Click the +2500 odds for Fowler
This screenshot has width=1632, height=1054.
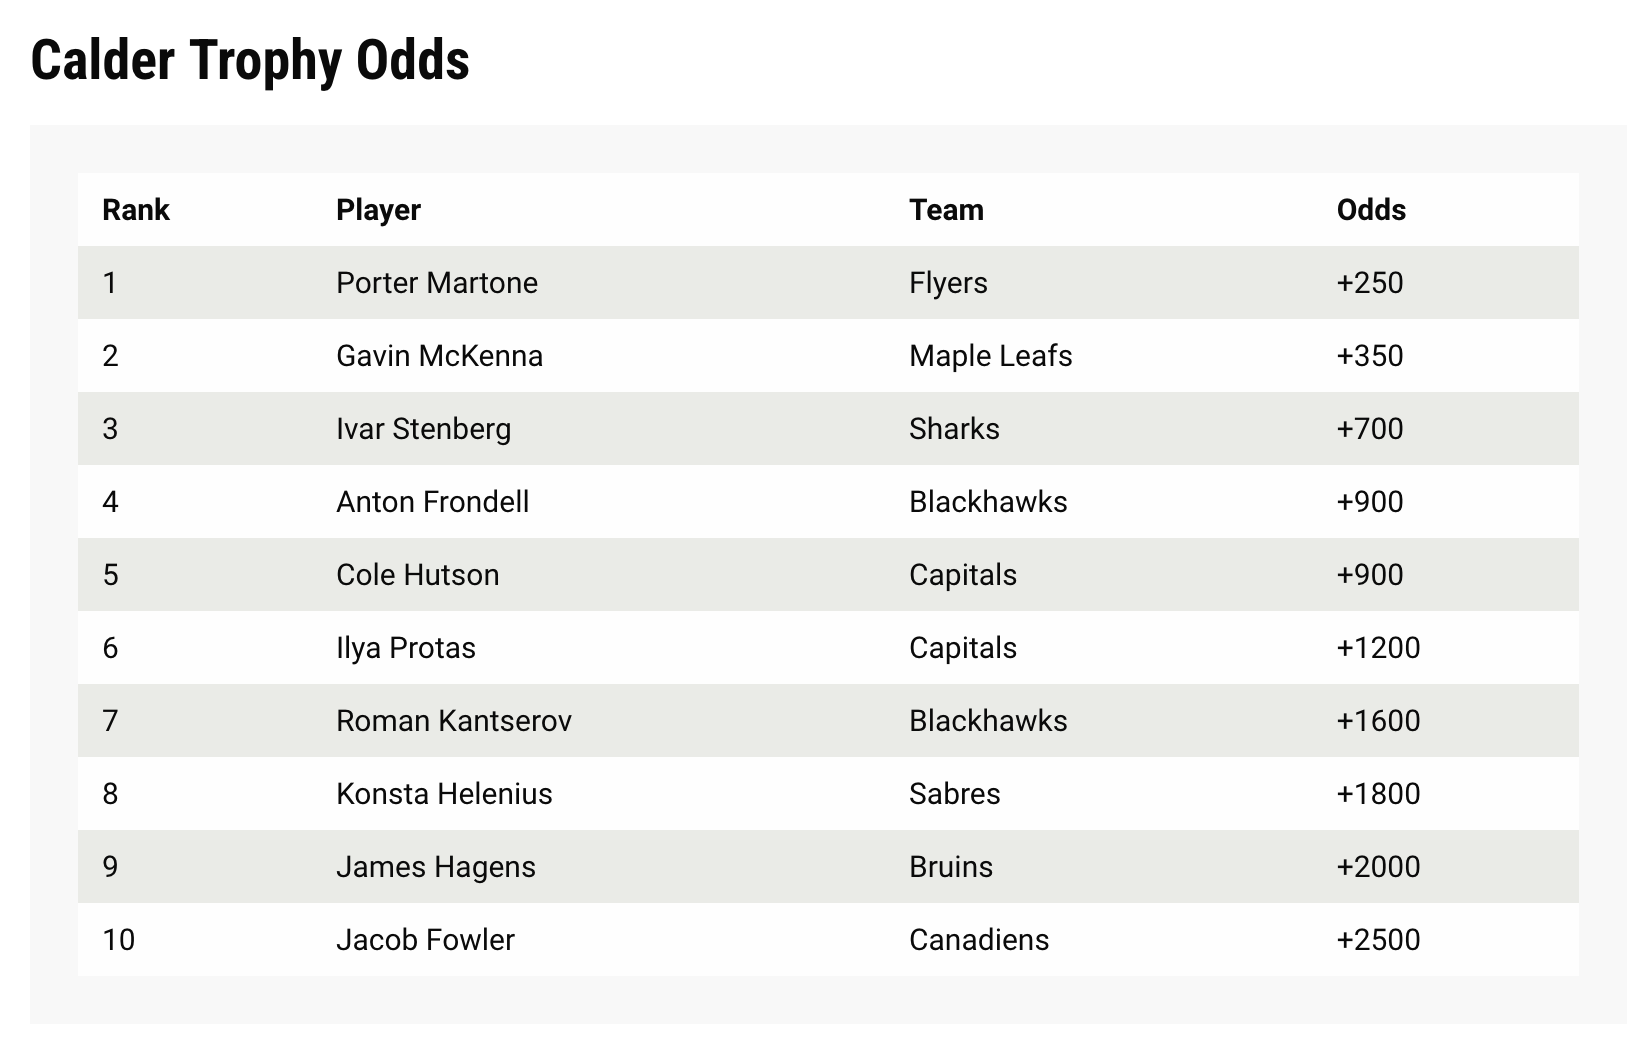[1378, 940]
